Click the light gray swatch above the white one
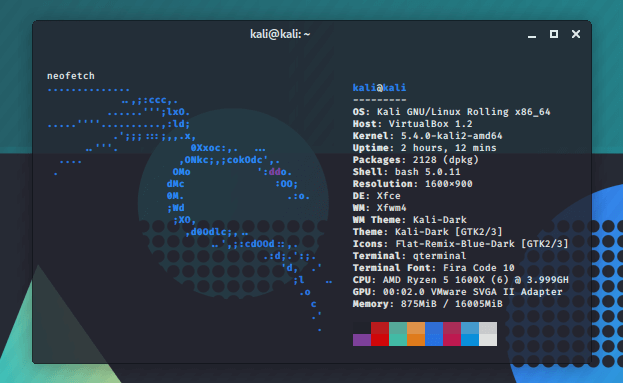This screenshot has width=623, height=383. pos(488,328)
